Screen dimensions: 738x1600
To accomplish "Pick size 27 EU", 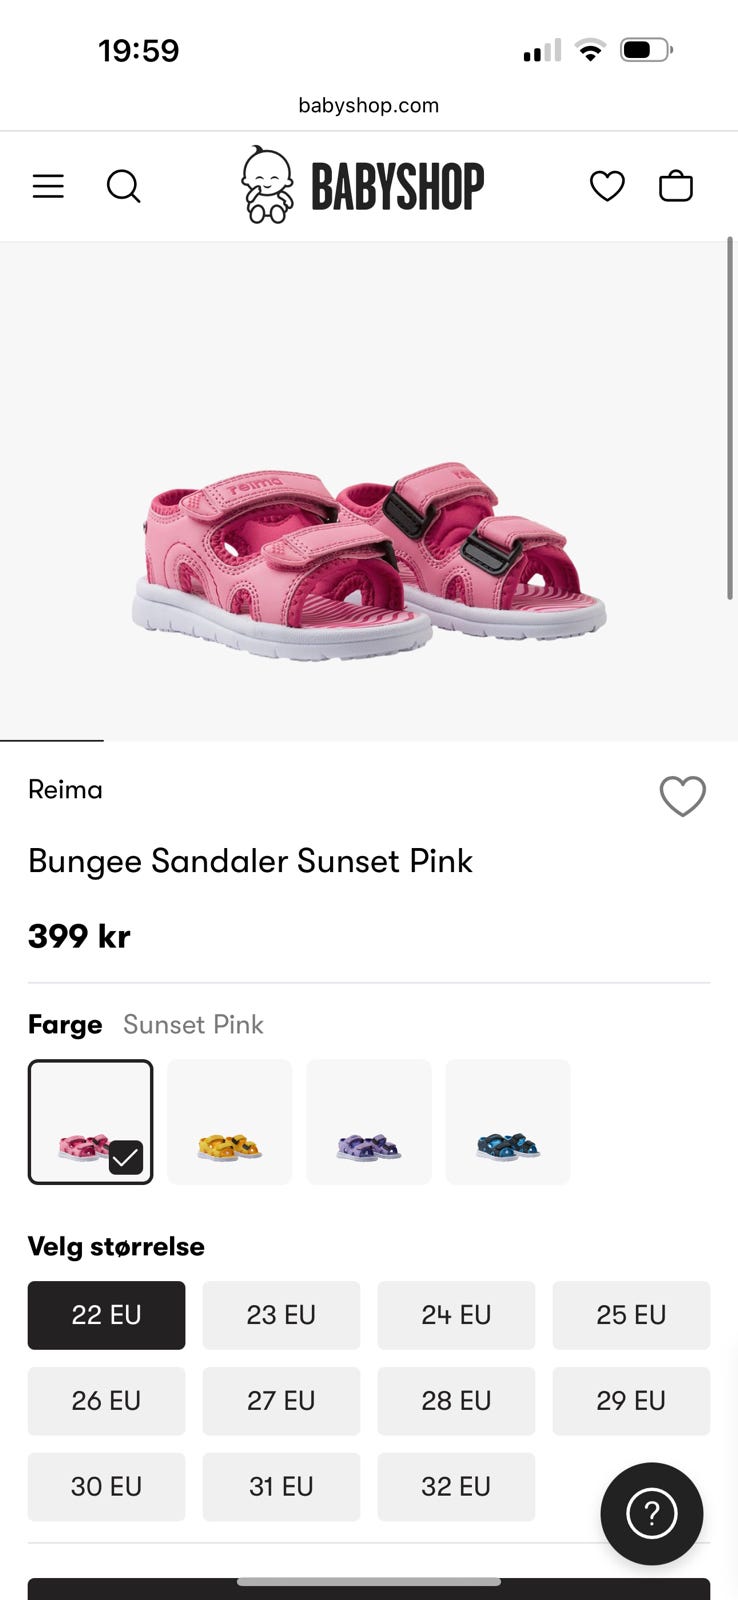I will coord(281,1401).
